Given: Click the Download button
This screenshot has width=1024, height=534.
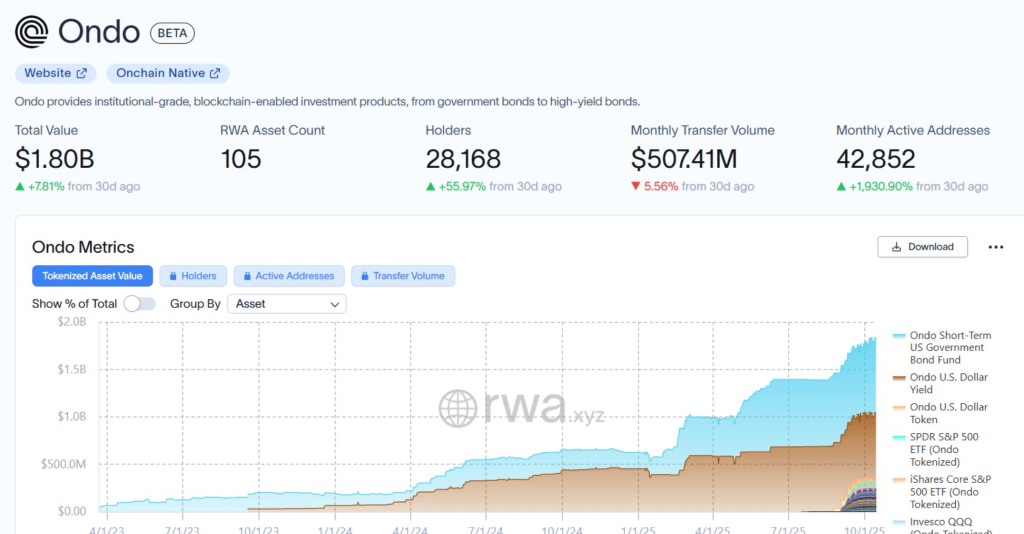Looking at the screenshot, I should click(x=922, y=247).
